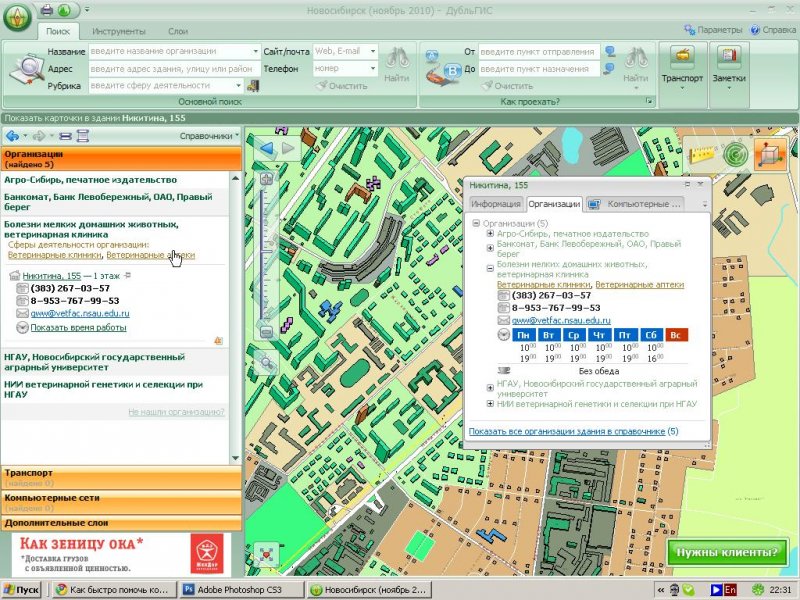Click the Ветеринарные клиники link in left panel
The height and width of the screenshot is (600, 800).
pos(55,255)
